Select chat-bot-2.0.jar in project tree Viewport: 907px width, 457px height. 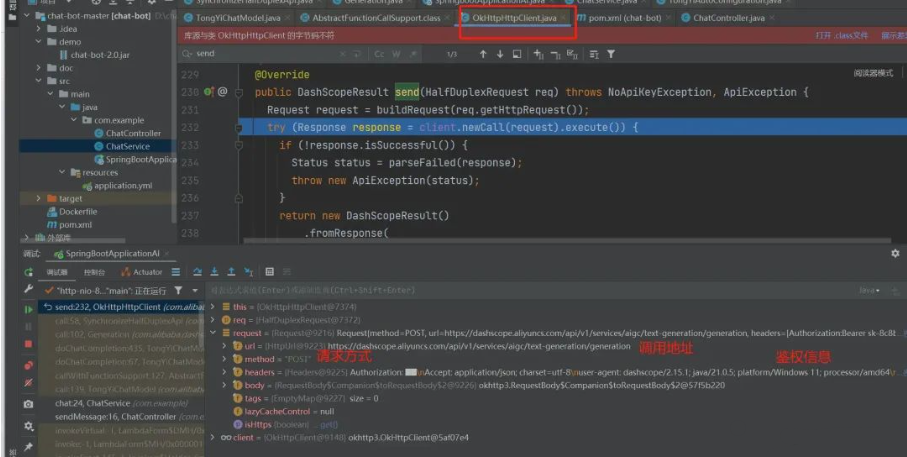pos(94,55)
